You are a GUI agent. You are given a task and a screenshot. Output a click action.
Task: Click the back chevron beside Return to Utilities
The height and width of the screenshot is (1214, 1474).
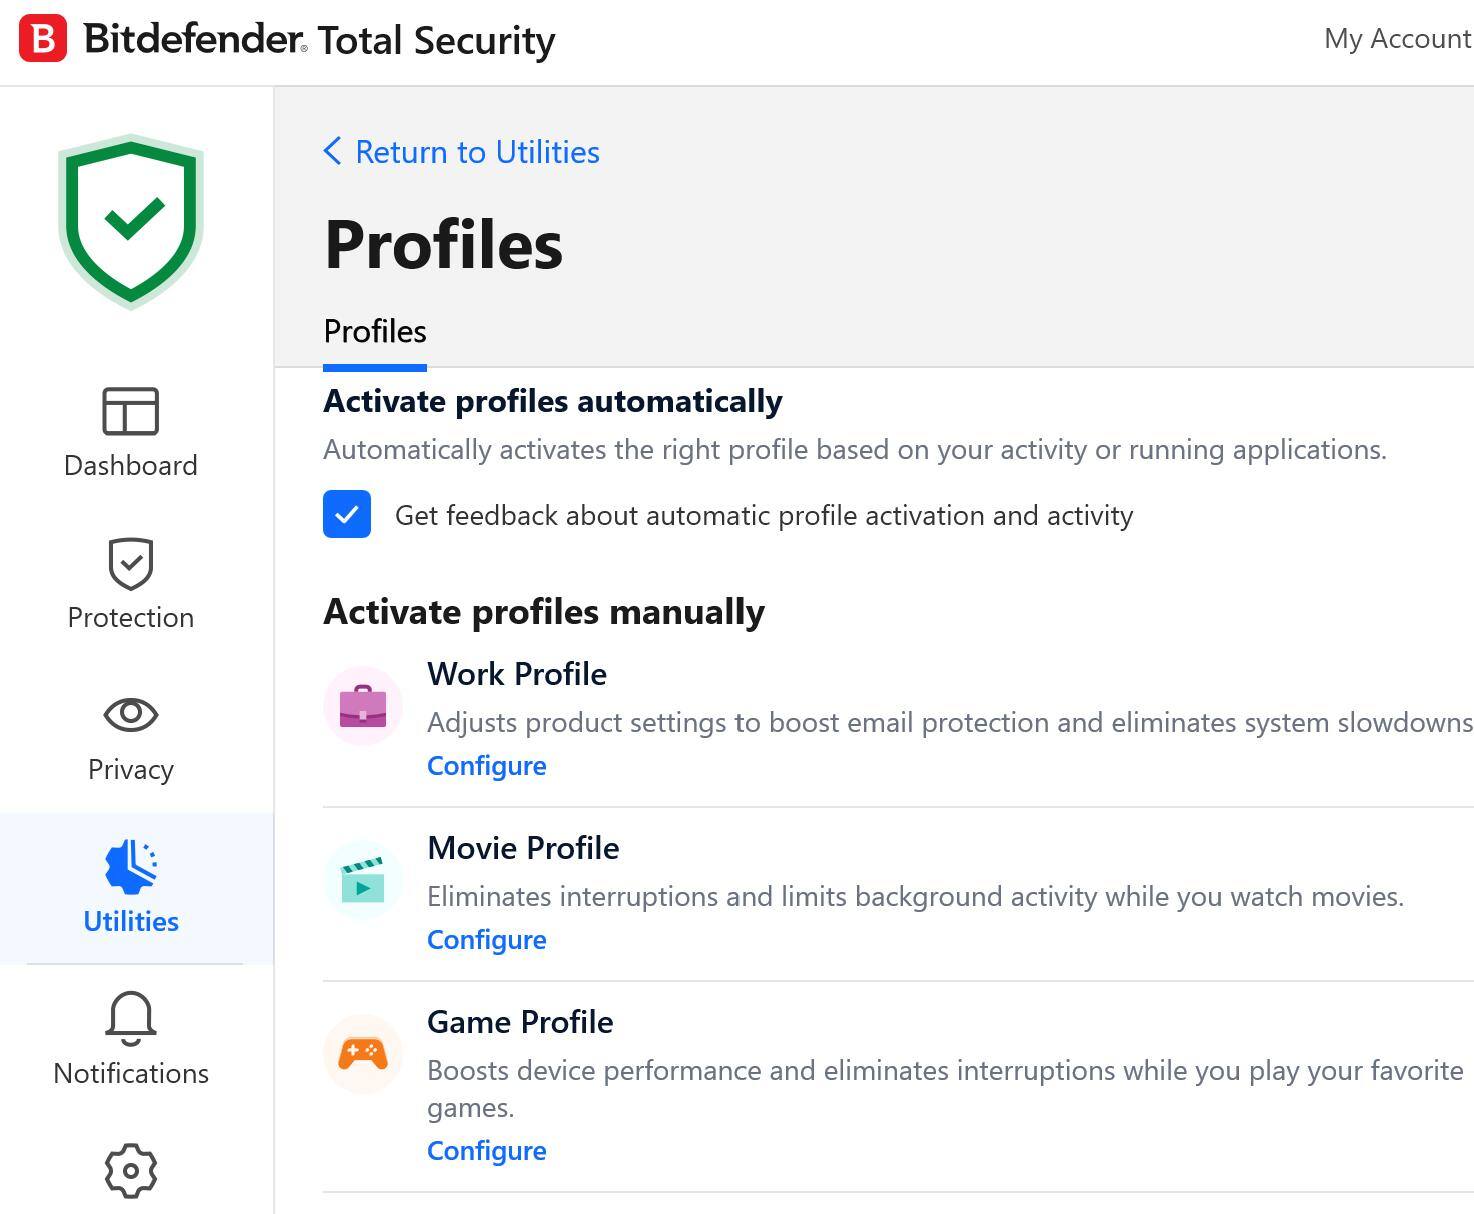tap(333, 152)
